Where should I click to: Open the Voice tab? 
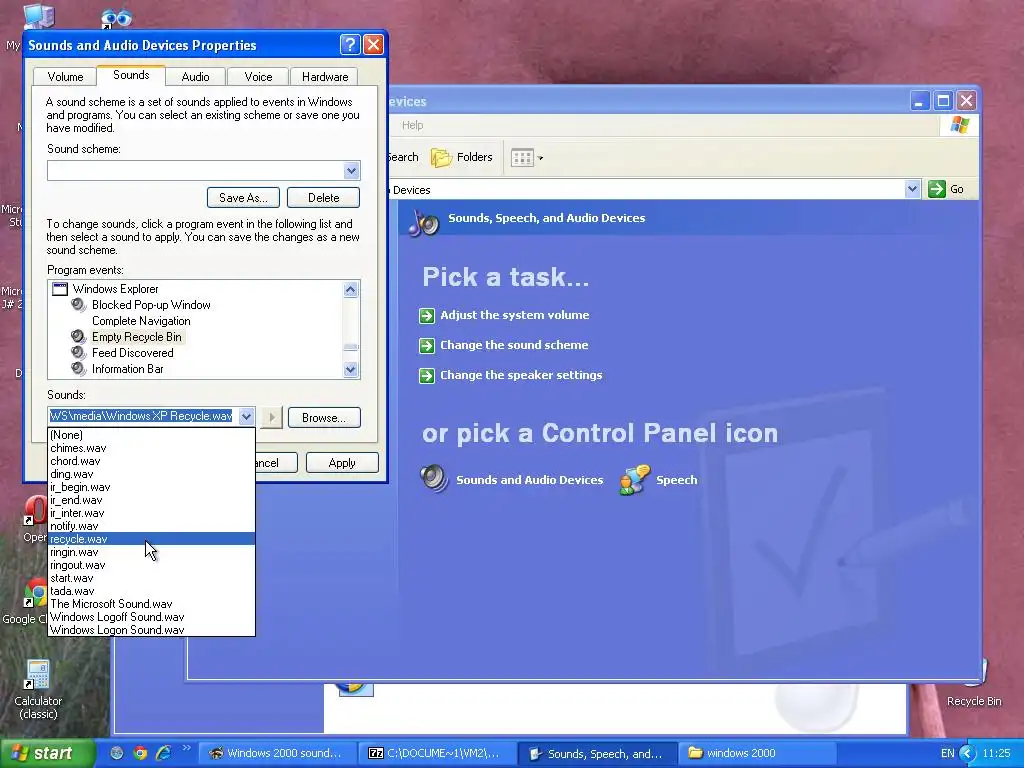click(258, 76)
